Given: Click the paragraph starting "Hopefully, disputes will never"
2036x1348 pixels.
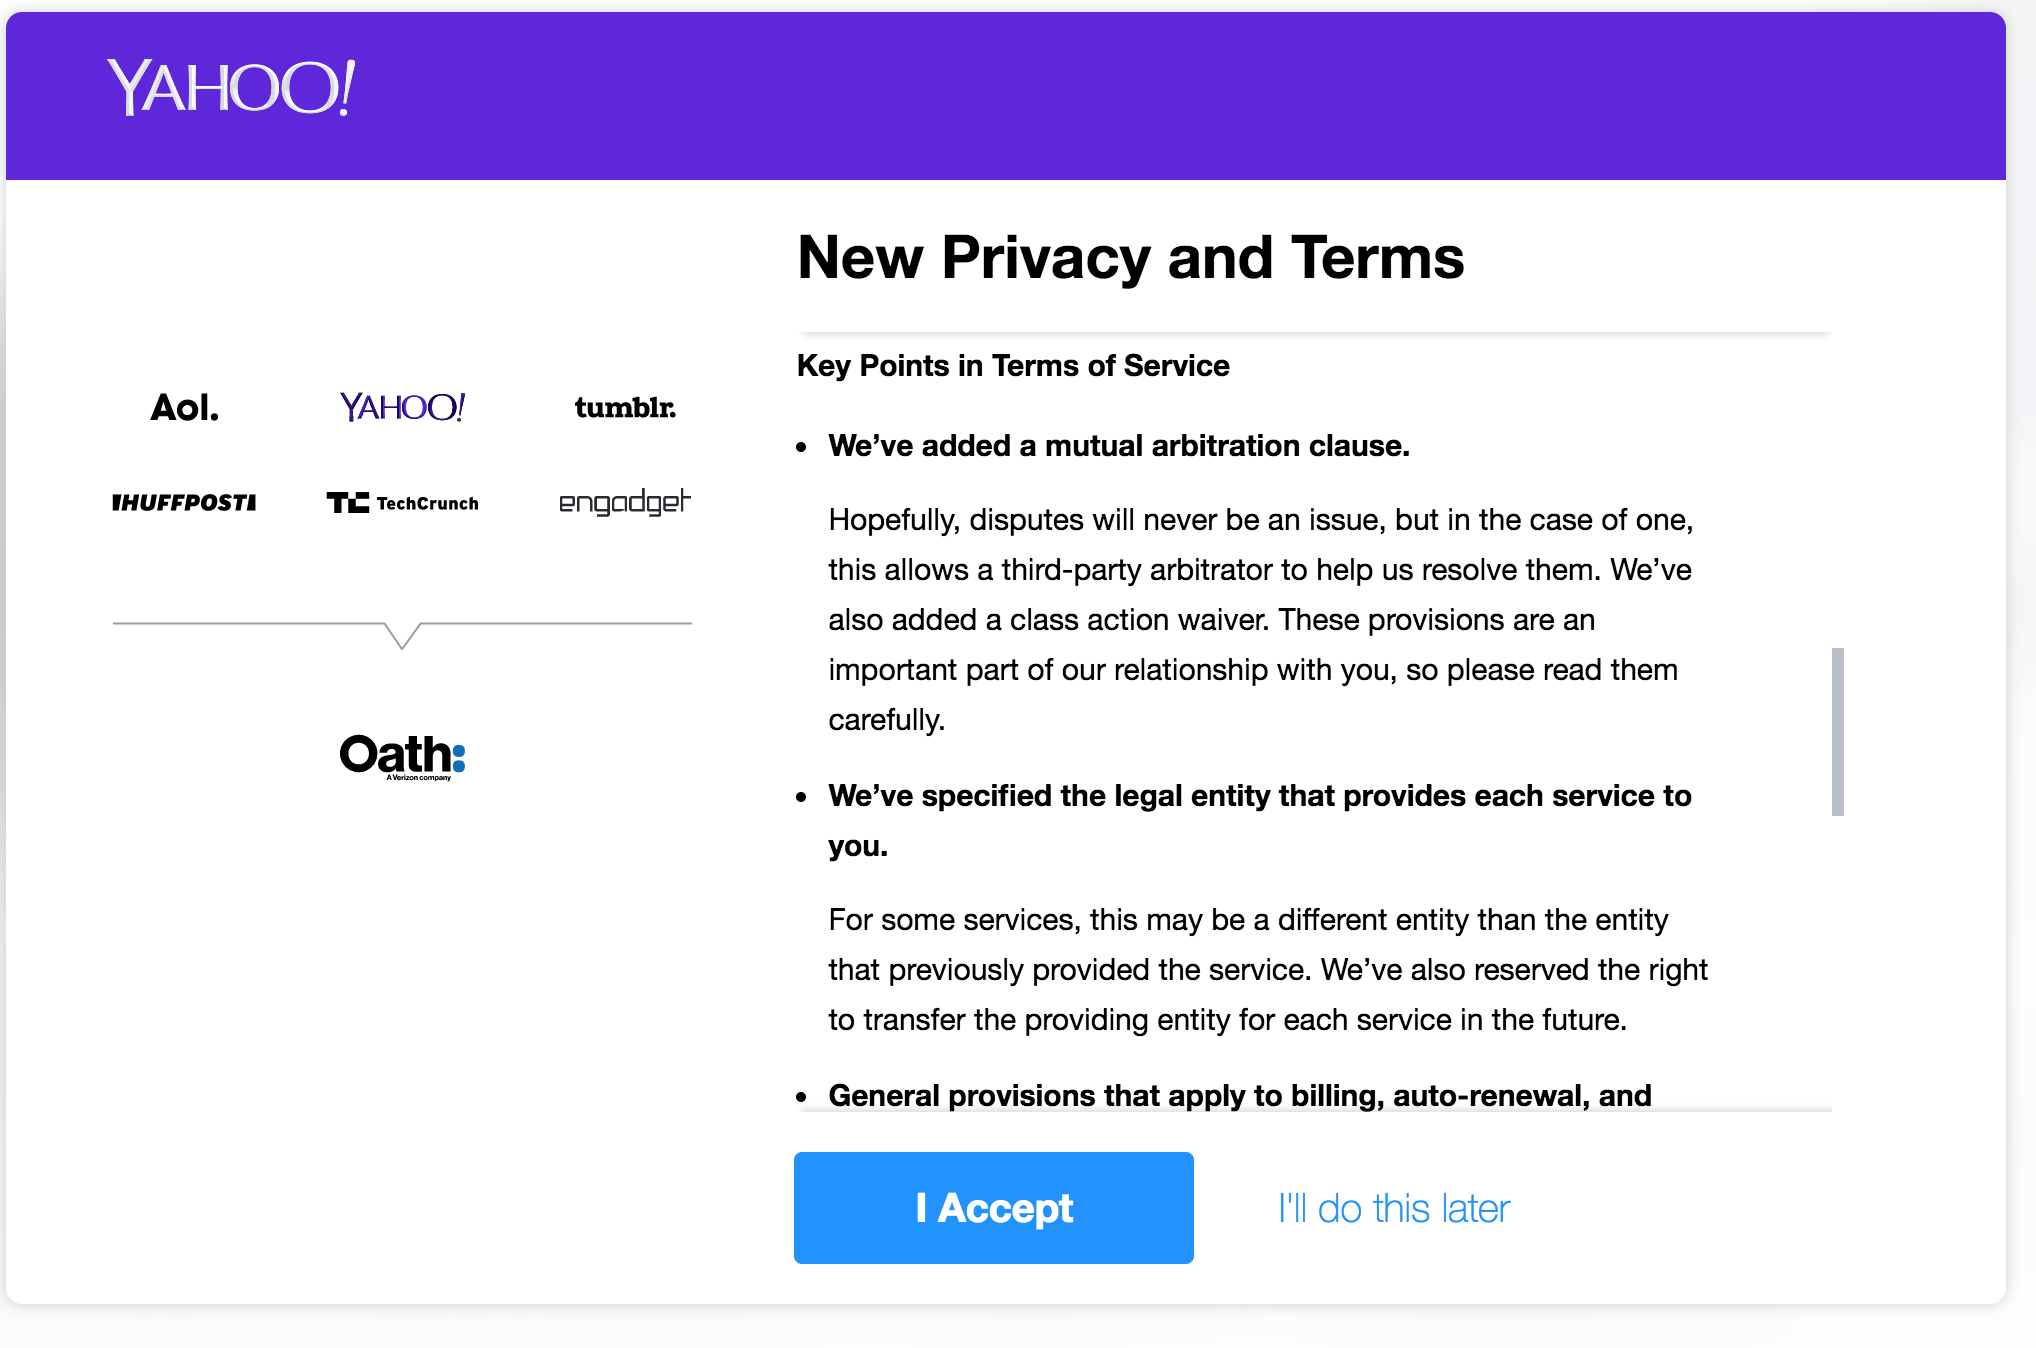Looking at the screenshot, I should 1260,620.
